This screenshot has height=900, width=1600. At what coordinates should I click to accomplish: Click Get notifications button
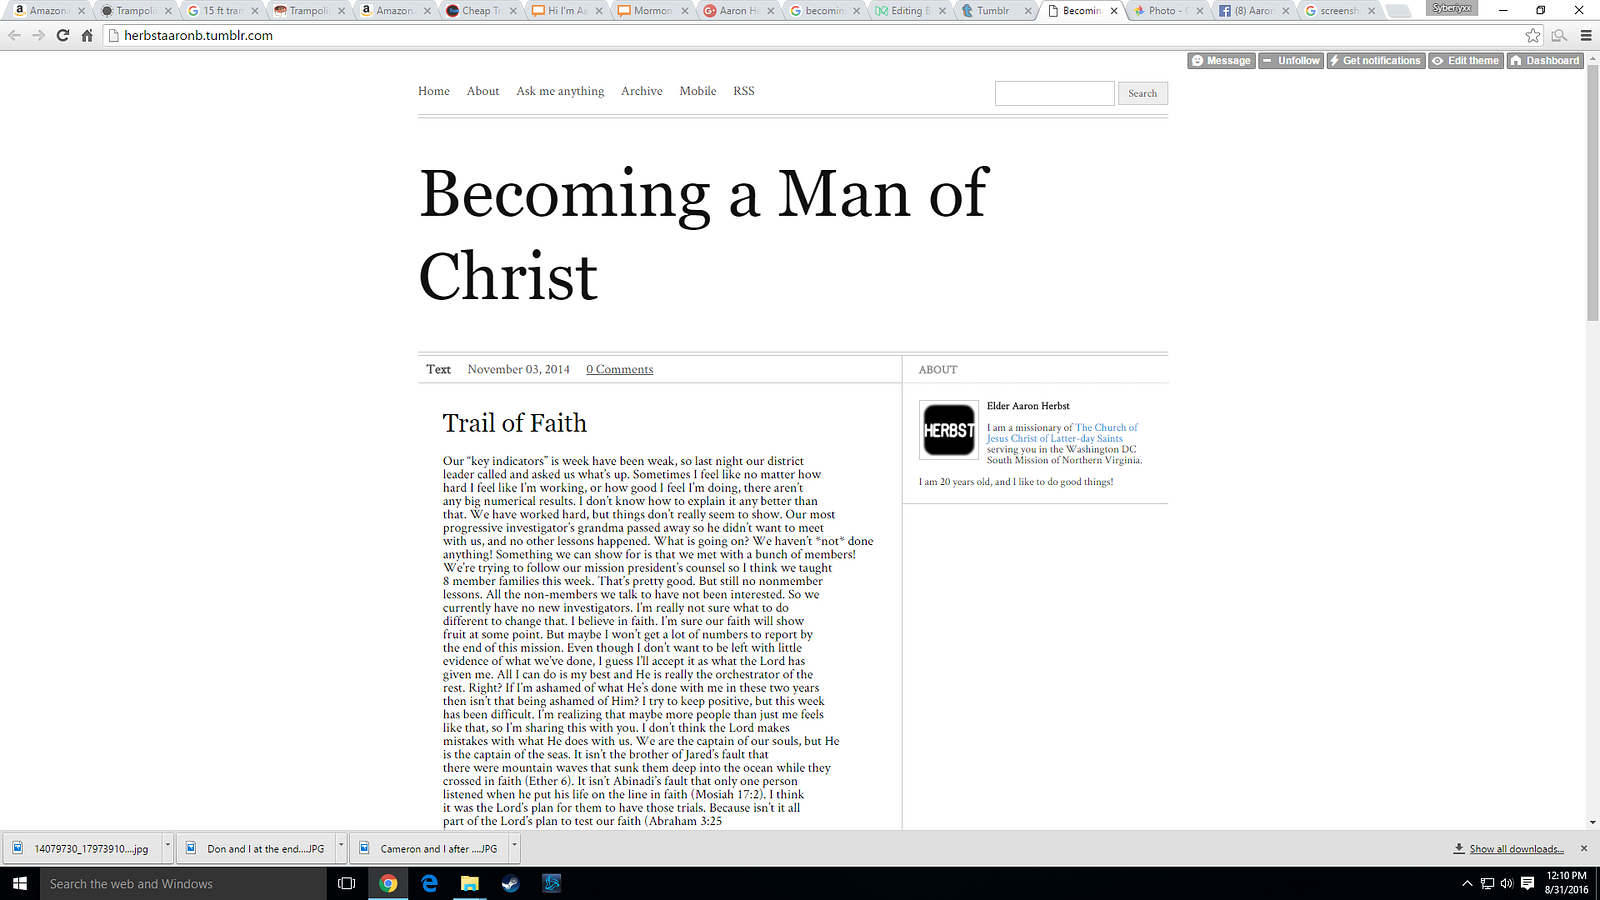1376,61
